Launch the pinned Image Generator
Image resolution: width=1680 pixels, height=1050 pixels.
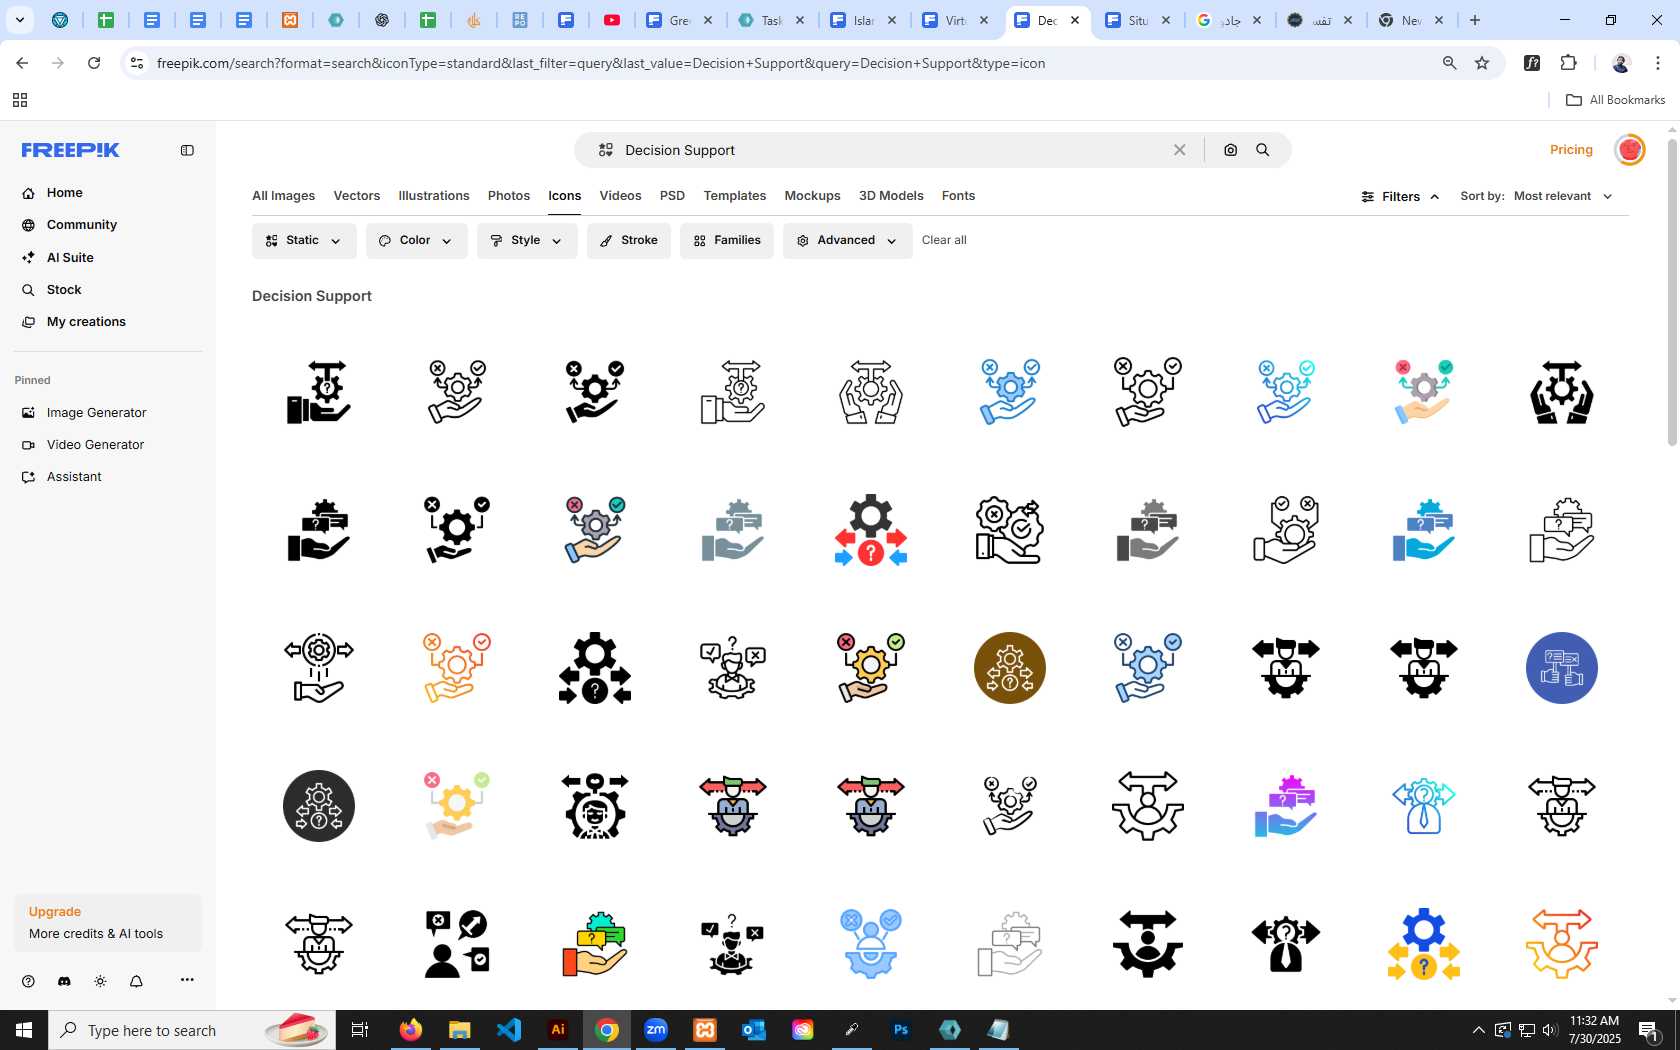[x=96, y=413]
